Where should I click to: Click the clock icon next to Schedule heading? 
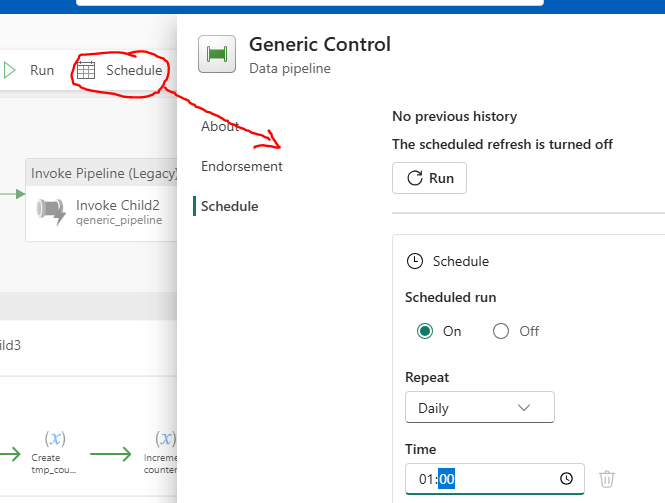[x=415, y=261]
